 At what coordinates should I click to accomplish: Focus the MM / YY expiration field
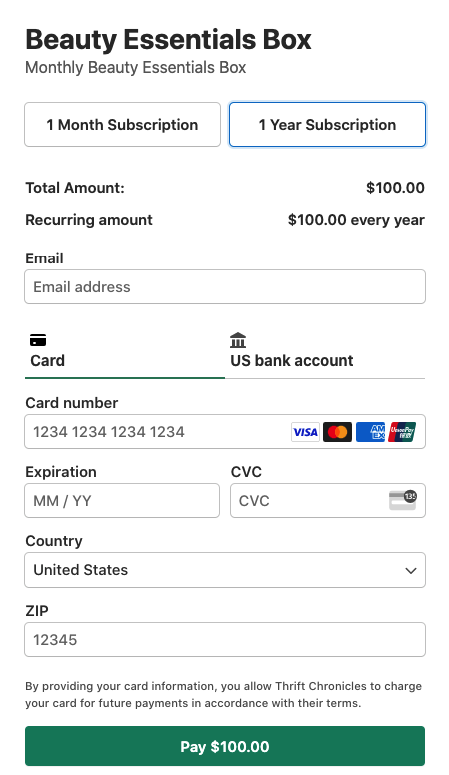pos(122,501)
